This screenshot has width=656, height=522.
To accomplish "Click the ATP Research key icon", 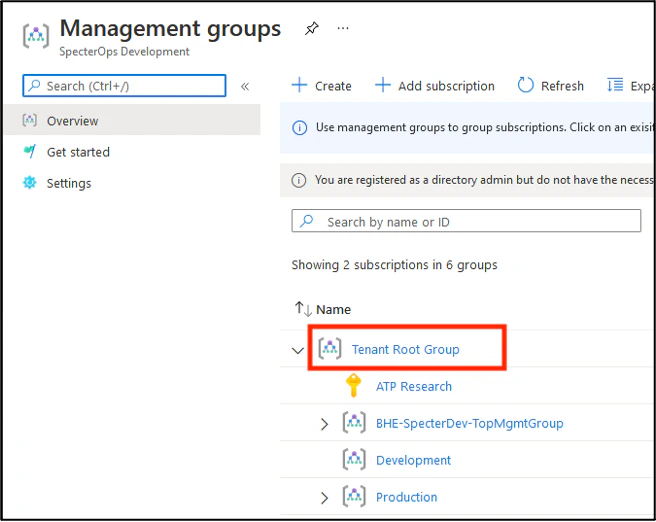I will [x=353, y=387].
